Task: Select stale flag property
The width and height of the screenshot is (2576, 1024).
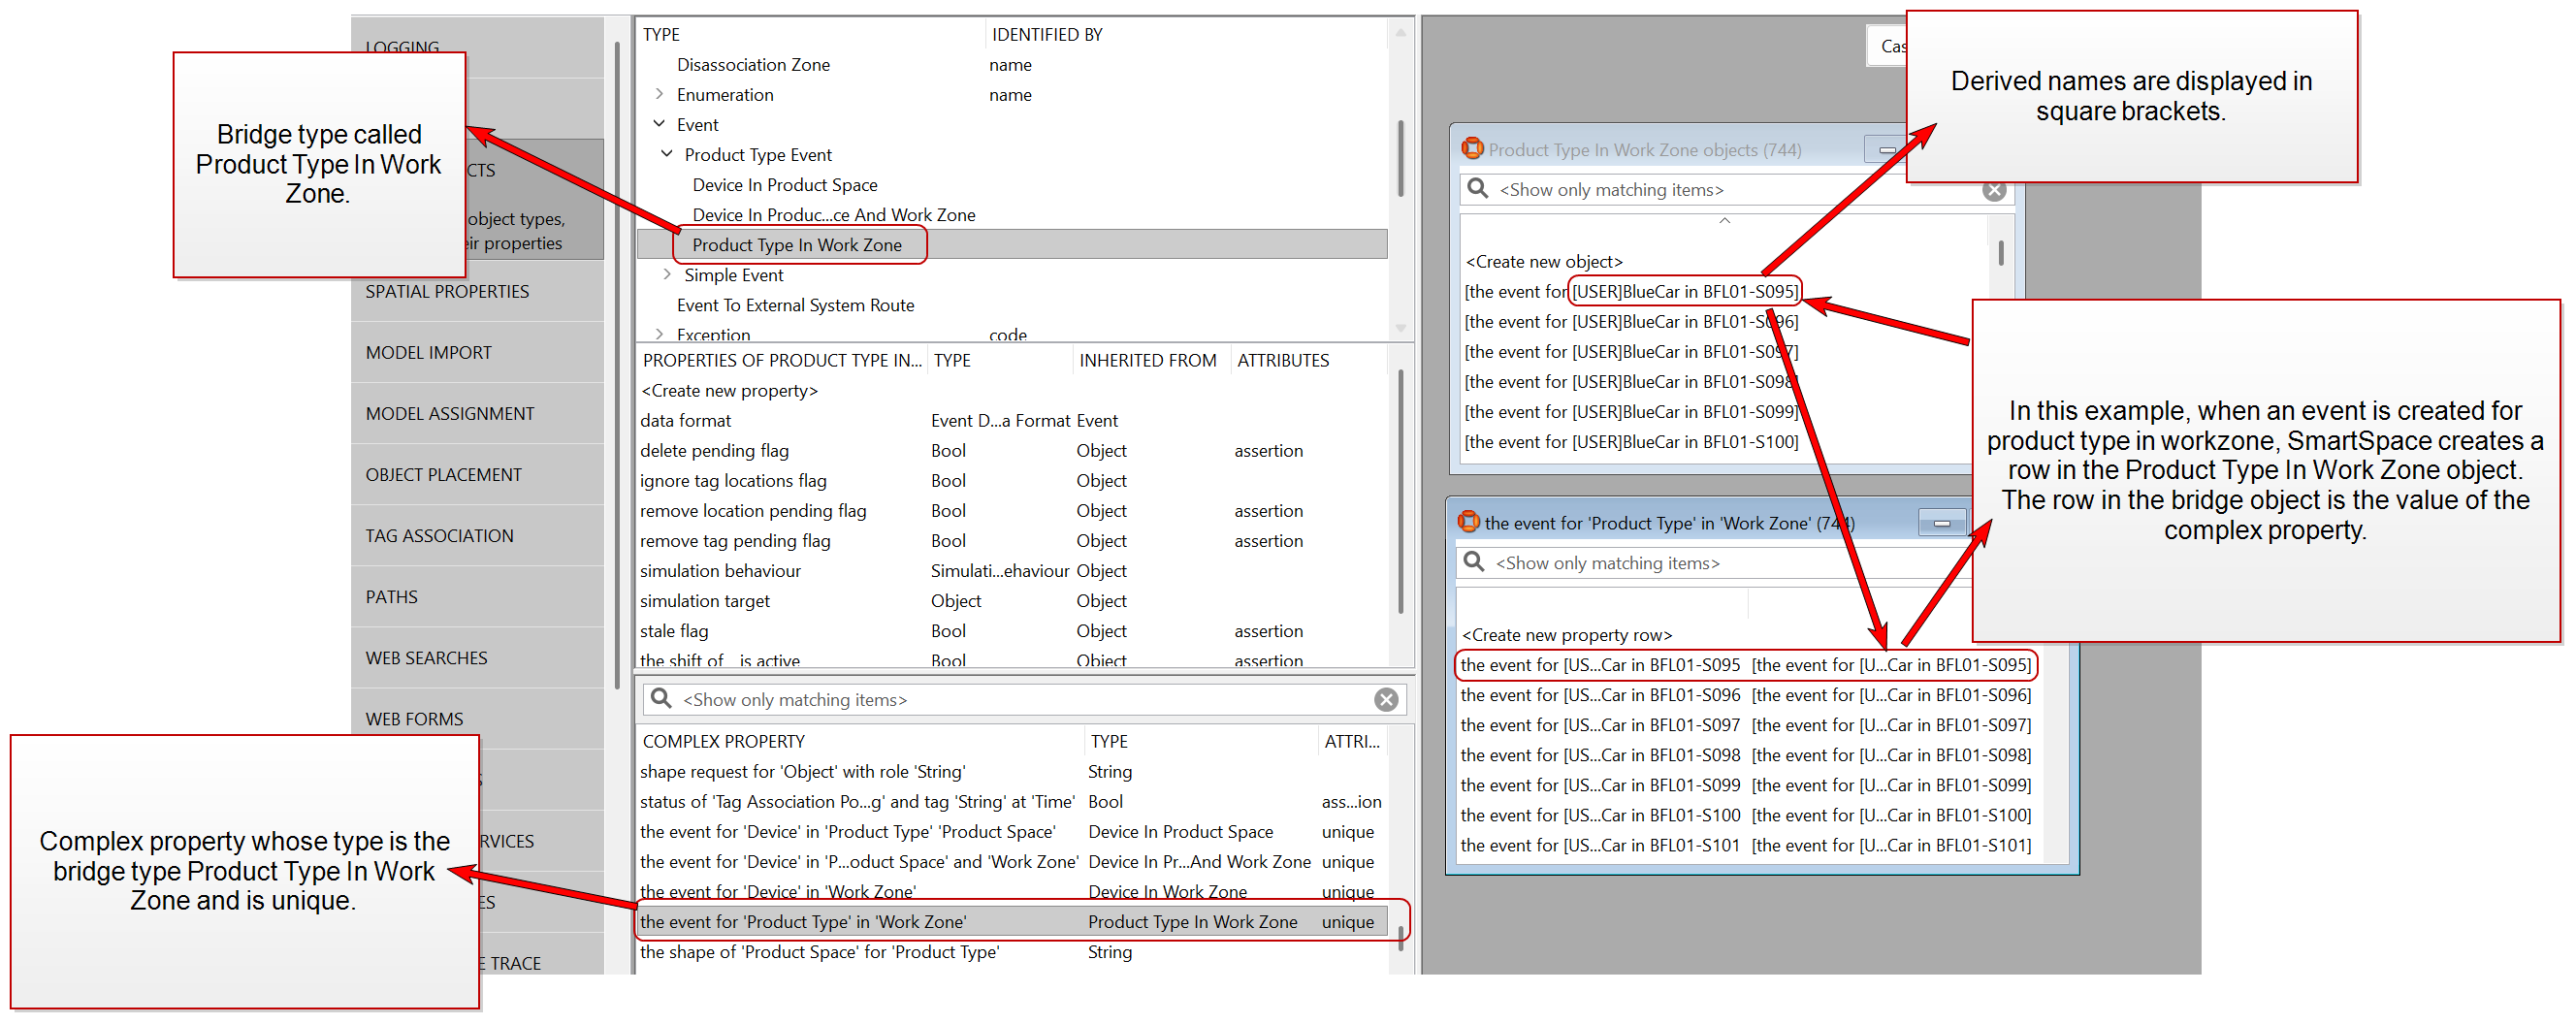Action: click(1012, 630)
